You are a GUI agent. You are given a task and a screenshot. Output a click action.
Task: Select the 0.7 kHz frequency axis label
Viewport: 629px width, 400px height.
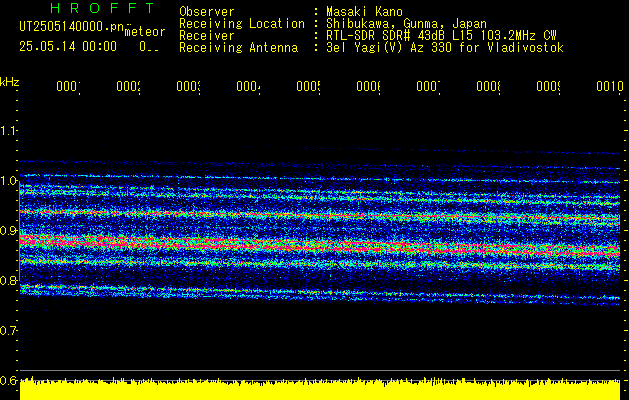pyautogui.click(x=8, y=330)
